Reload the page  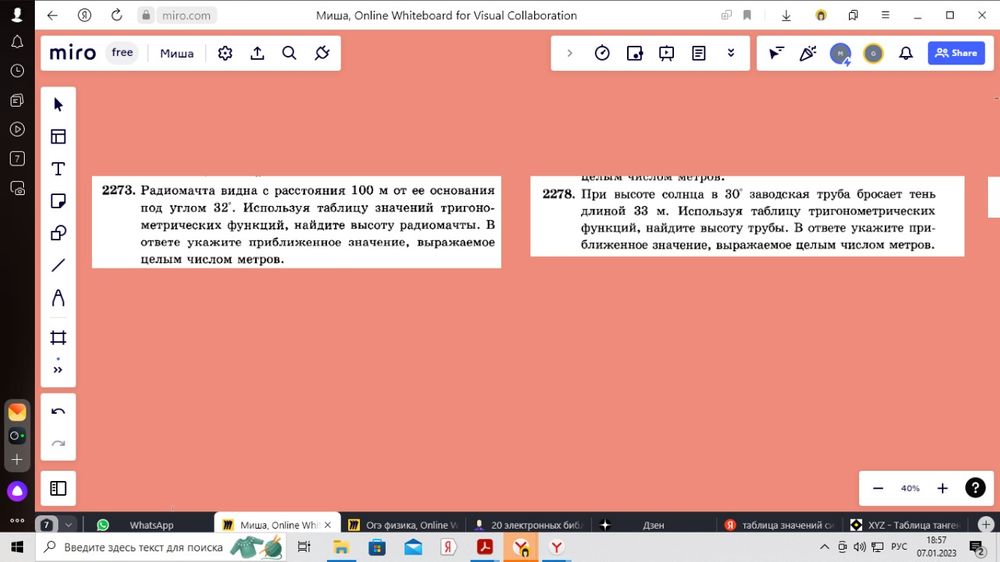point(117,15)
